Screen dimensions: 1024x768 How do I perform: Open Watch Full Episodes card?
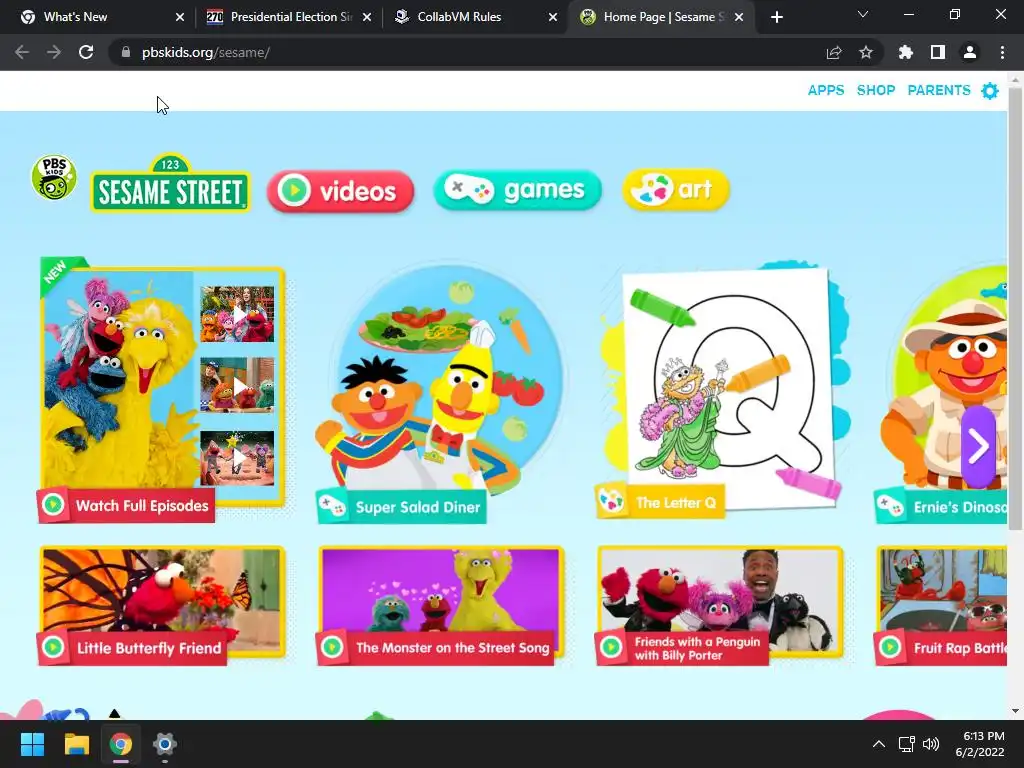(161, 390)
